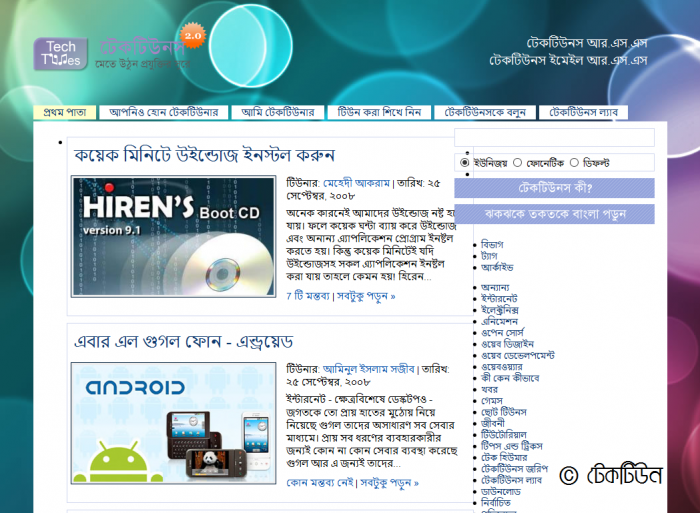The width and height of the screenshot is (700, 513).
Task: Select the ইউনিজয় radio button
Action: click(464, 163)
